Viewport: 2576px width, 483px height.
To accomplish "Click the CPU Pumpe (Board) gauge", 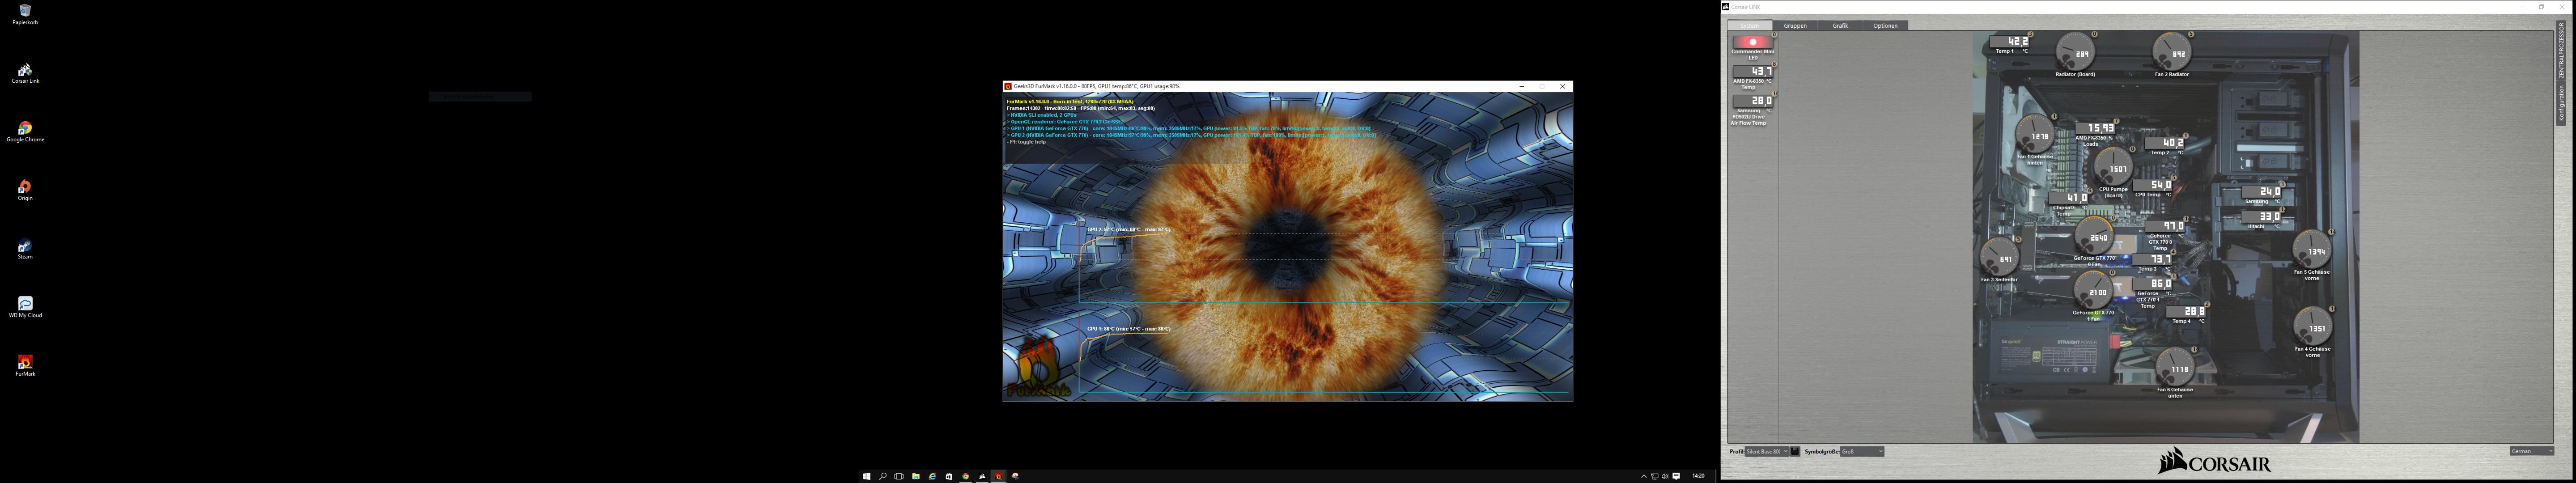I will click(2113, 167).
